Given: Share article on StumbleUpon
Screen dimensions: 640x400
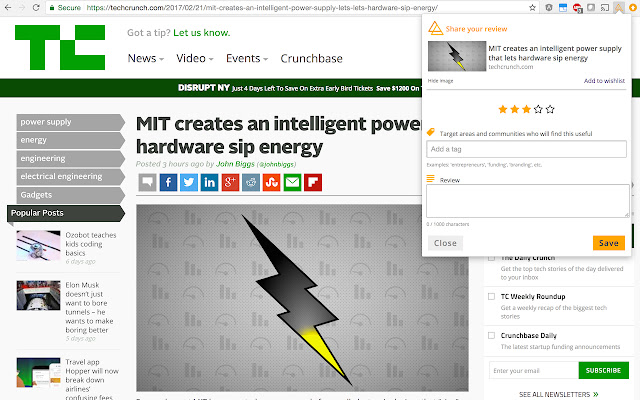Looking at the screenshot, I should point(271,182).
